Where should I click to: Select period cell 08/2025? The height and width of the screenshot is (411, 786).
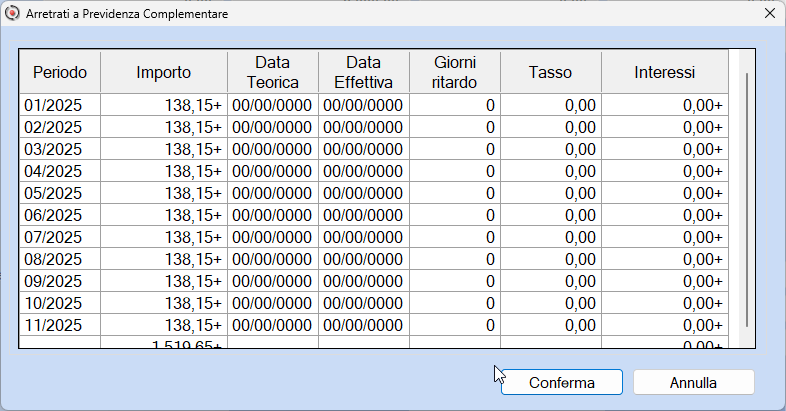coord(60,260)
